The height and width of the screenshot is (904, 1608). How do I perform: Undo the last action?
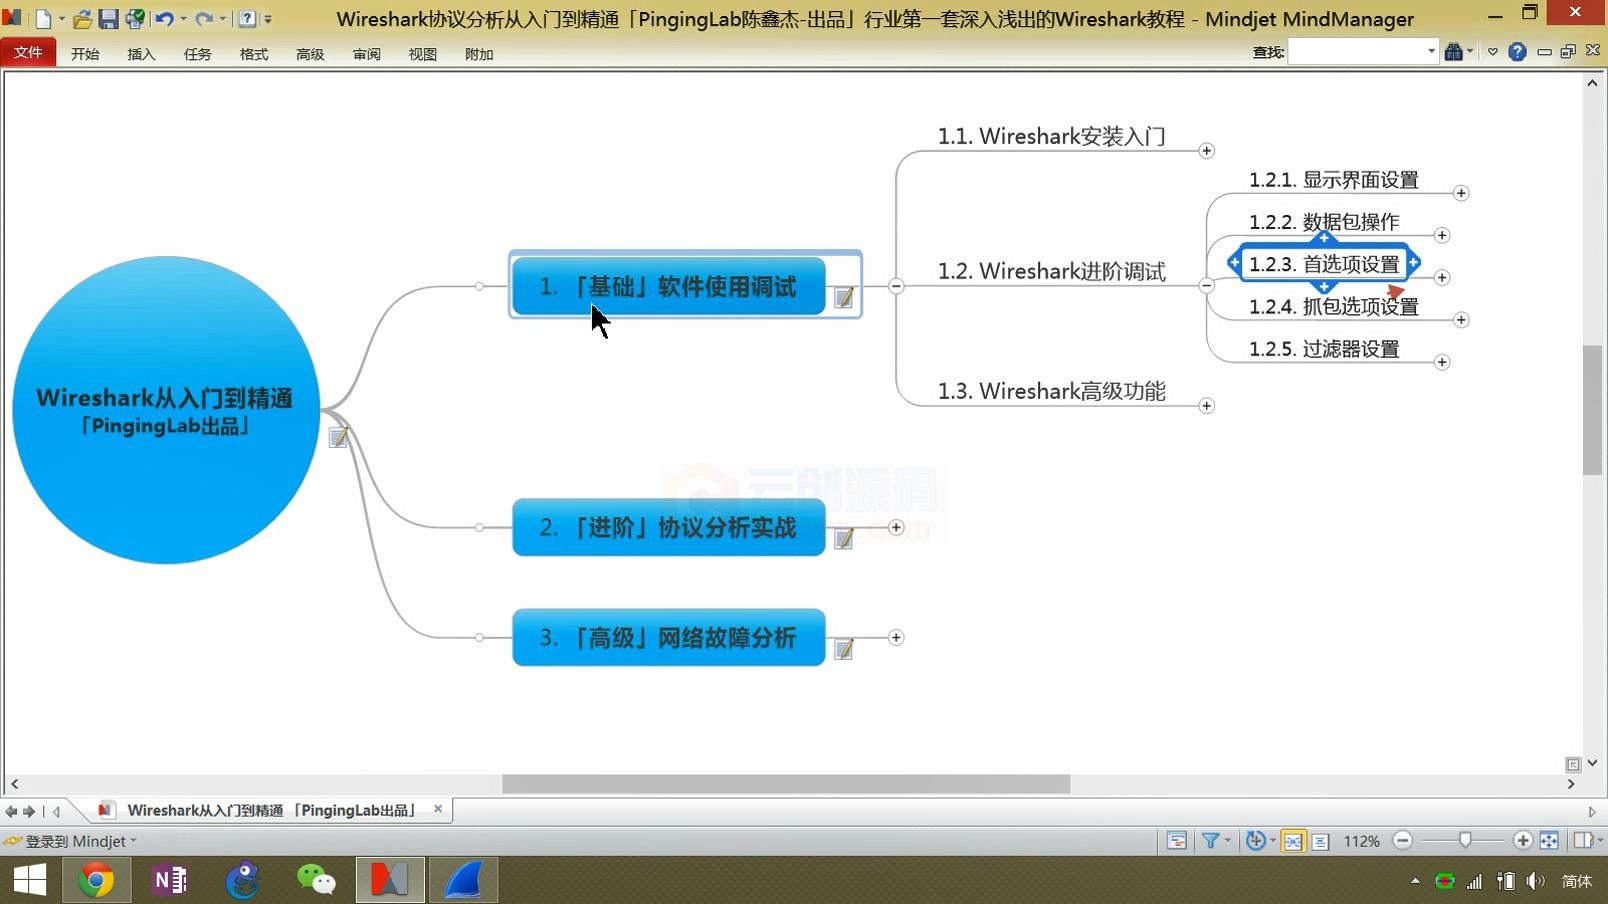[165, 19]
